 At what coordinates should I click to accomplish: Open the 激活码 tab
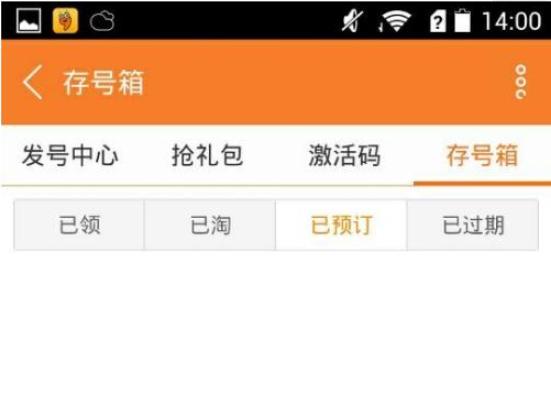(344, 155)
